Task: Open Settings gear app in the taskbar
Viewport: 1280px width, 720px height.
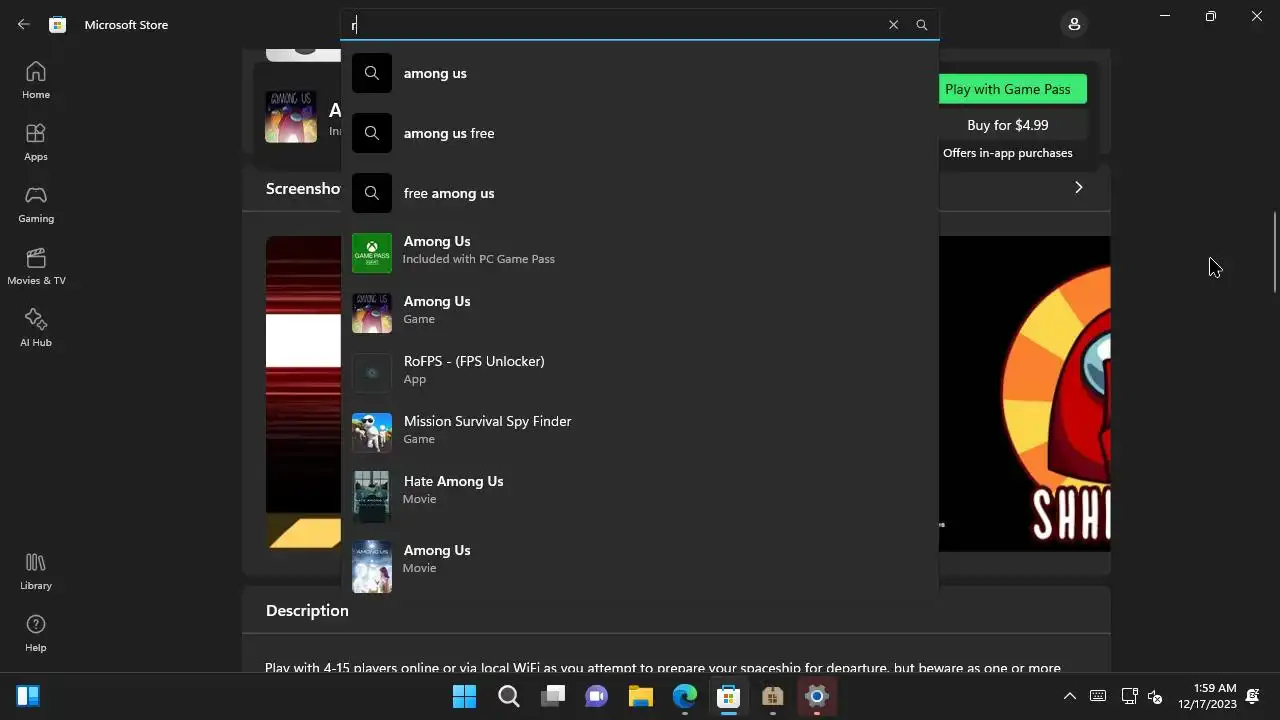Action: (x=817, y=696)
